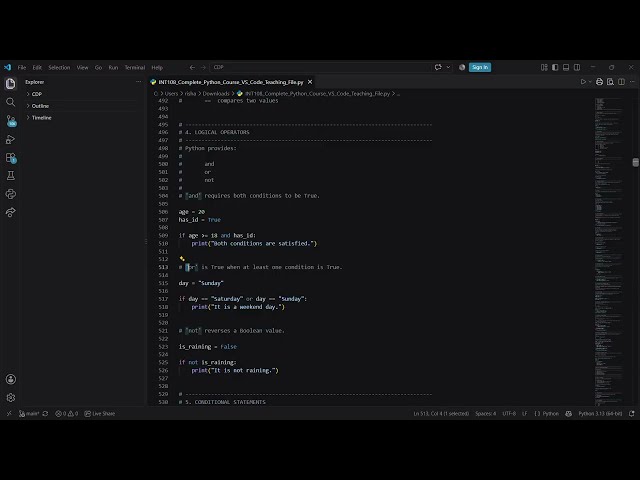Click the Sign In button

coord(480,67)
